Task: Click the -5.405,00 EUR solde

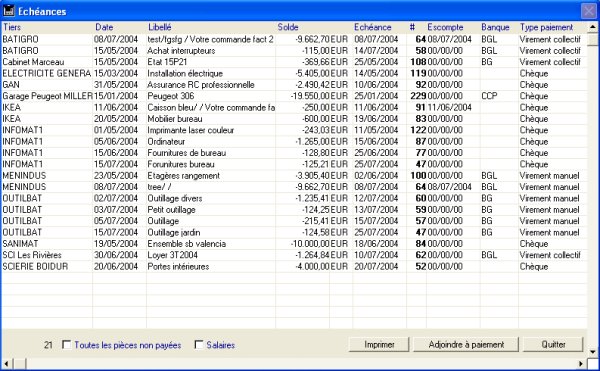Action: pyautogui.click(x=321, y=73)
